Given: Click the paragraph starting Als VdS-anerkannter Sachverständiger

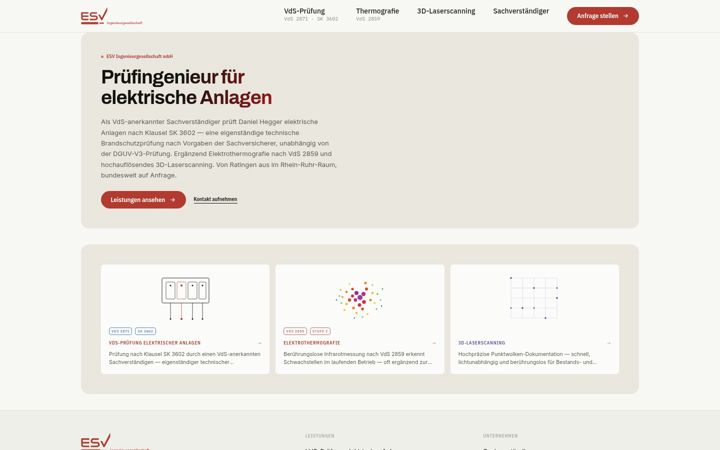Looking at the screenshot, I should tap(219, 148).
